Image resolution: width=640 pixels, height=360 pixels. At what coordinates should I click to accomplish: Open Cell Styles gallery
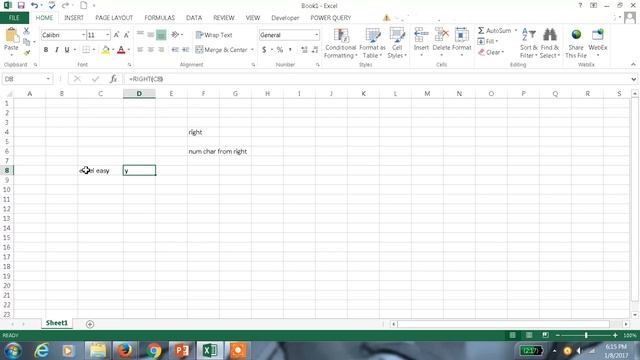coord(397,43)
